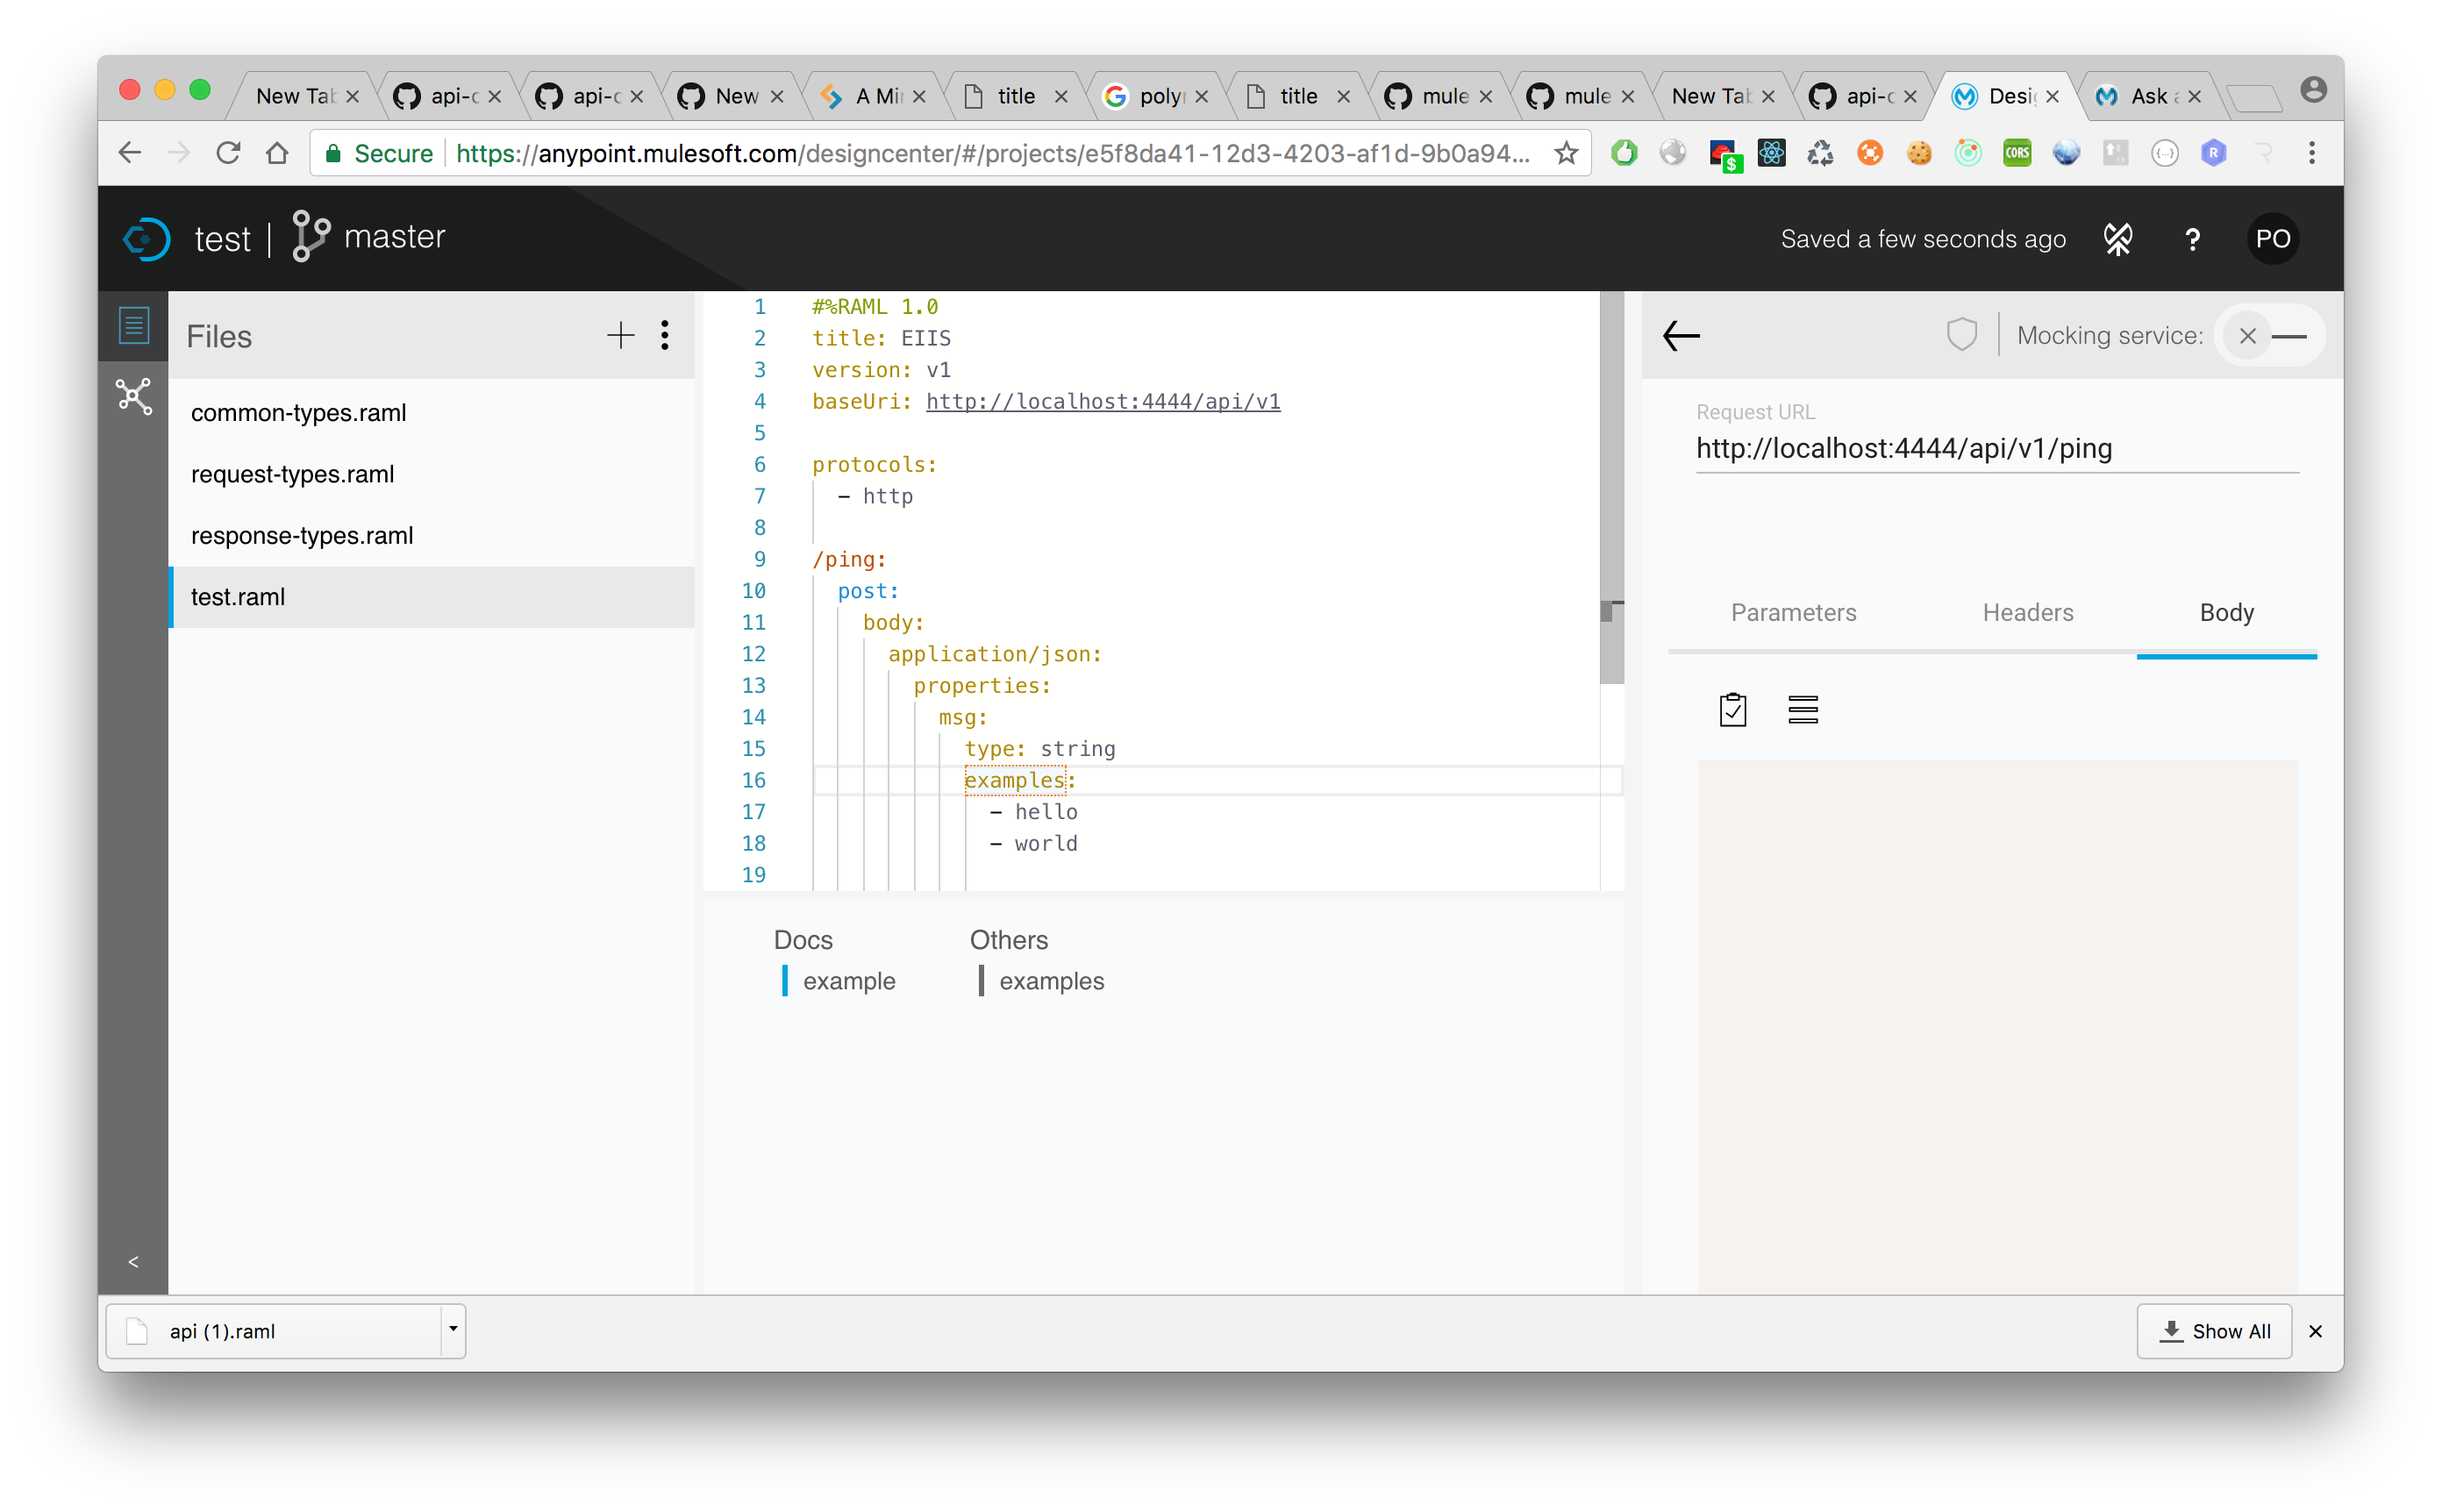Switch to raw view with the list icon

pos(1803,709)
